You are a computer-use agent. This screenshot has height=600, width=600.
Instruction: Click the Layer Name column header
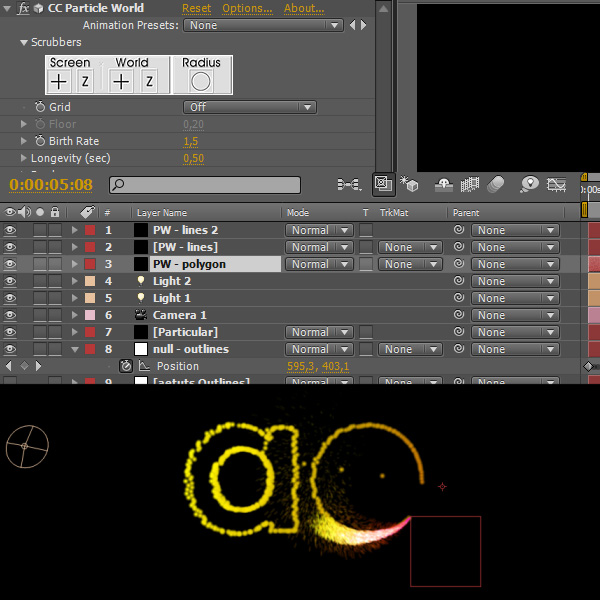[162, 213]
